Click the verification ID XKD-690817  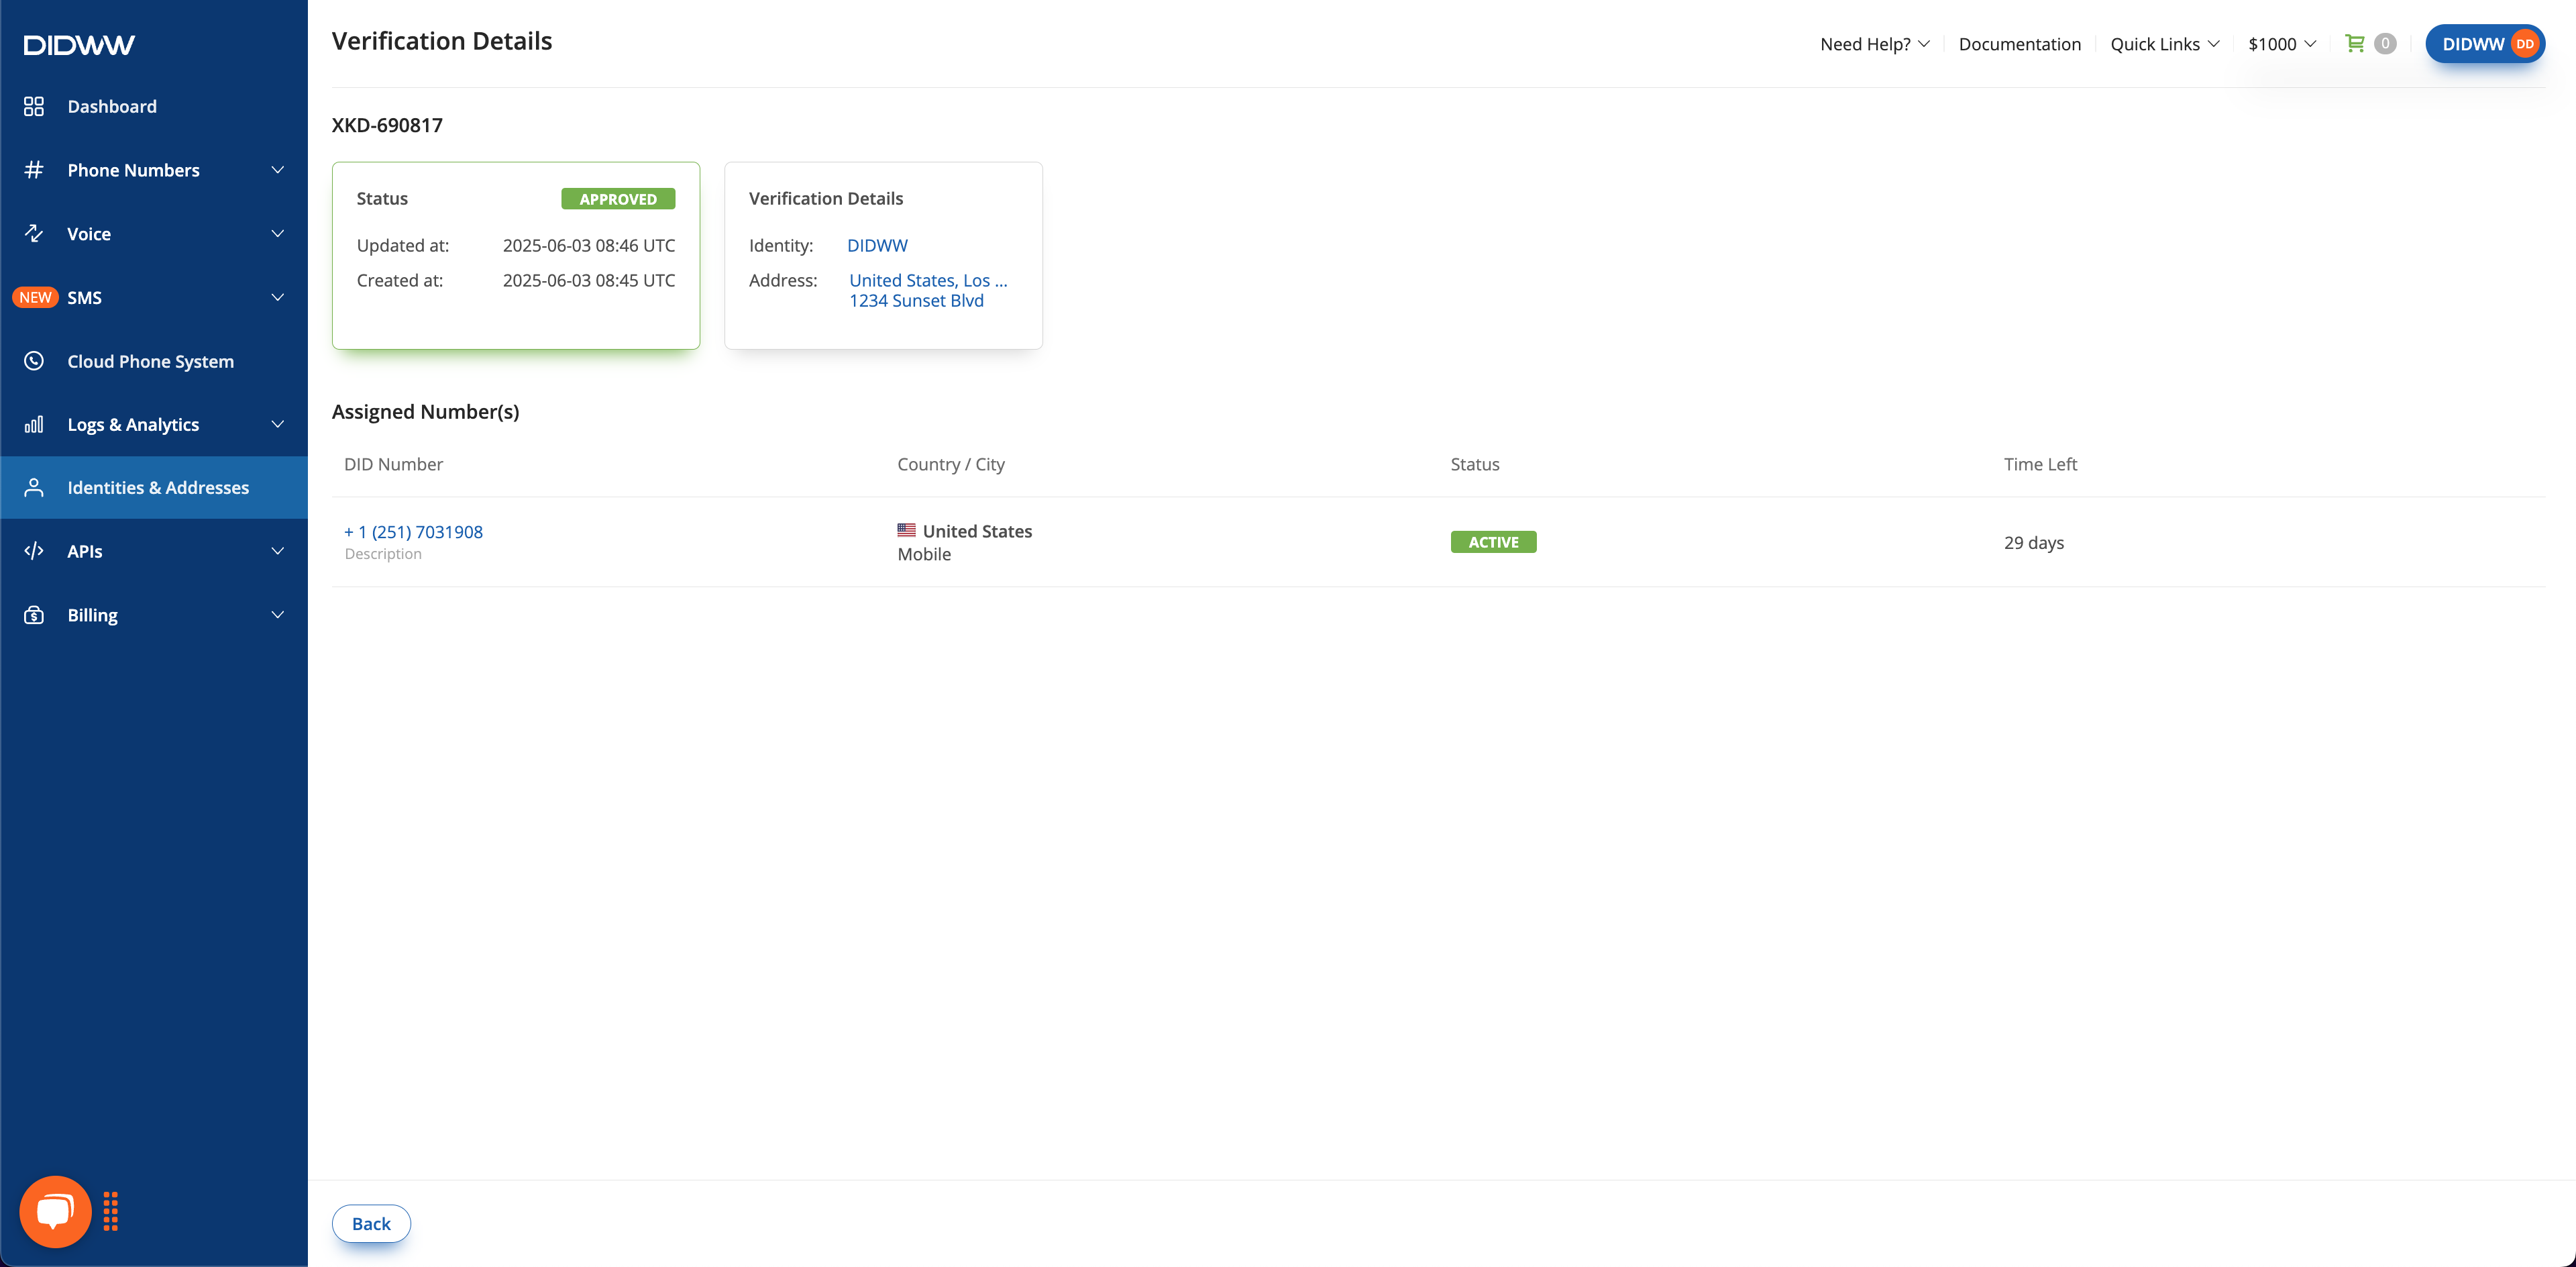tap(387, 125)
